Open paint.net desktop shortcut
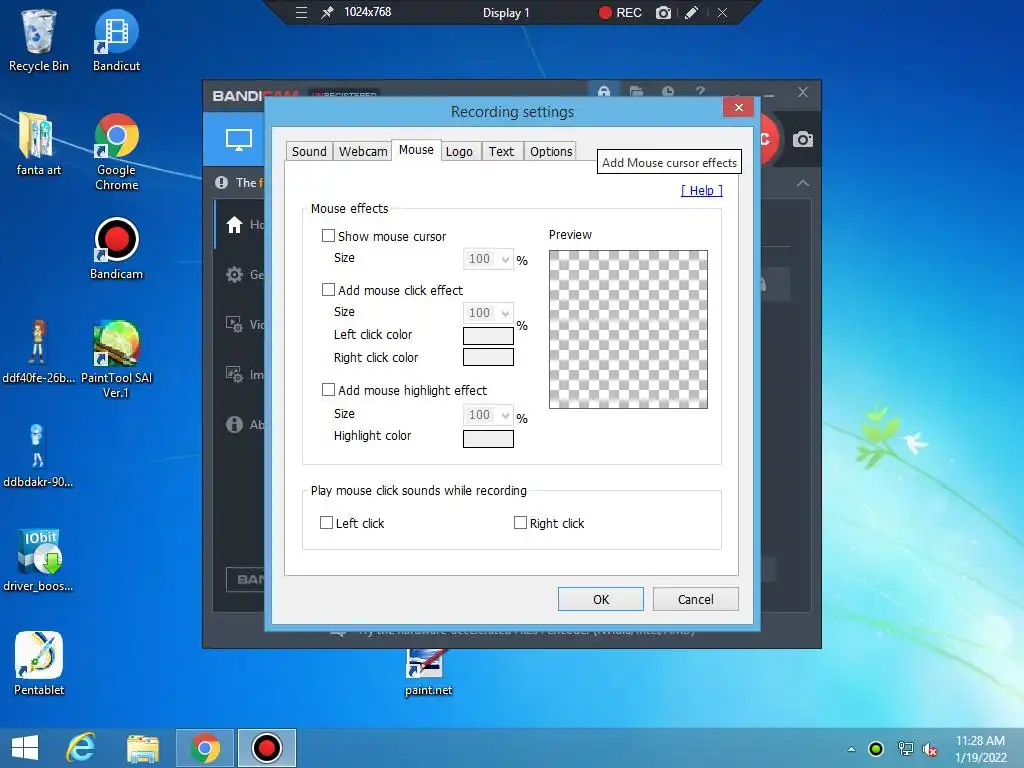 pos(428,673)
